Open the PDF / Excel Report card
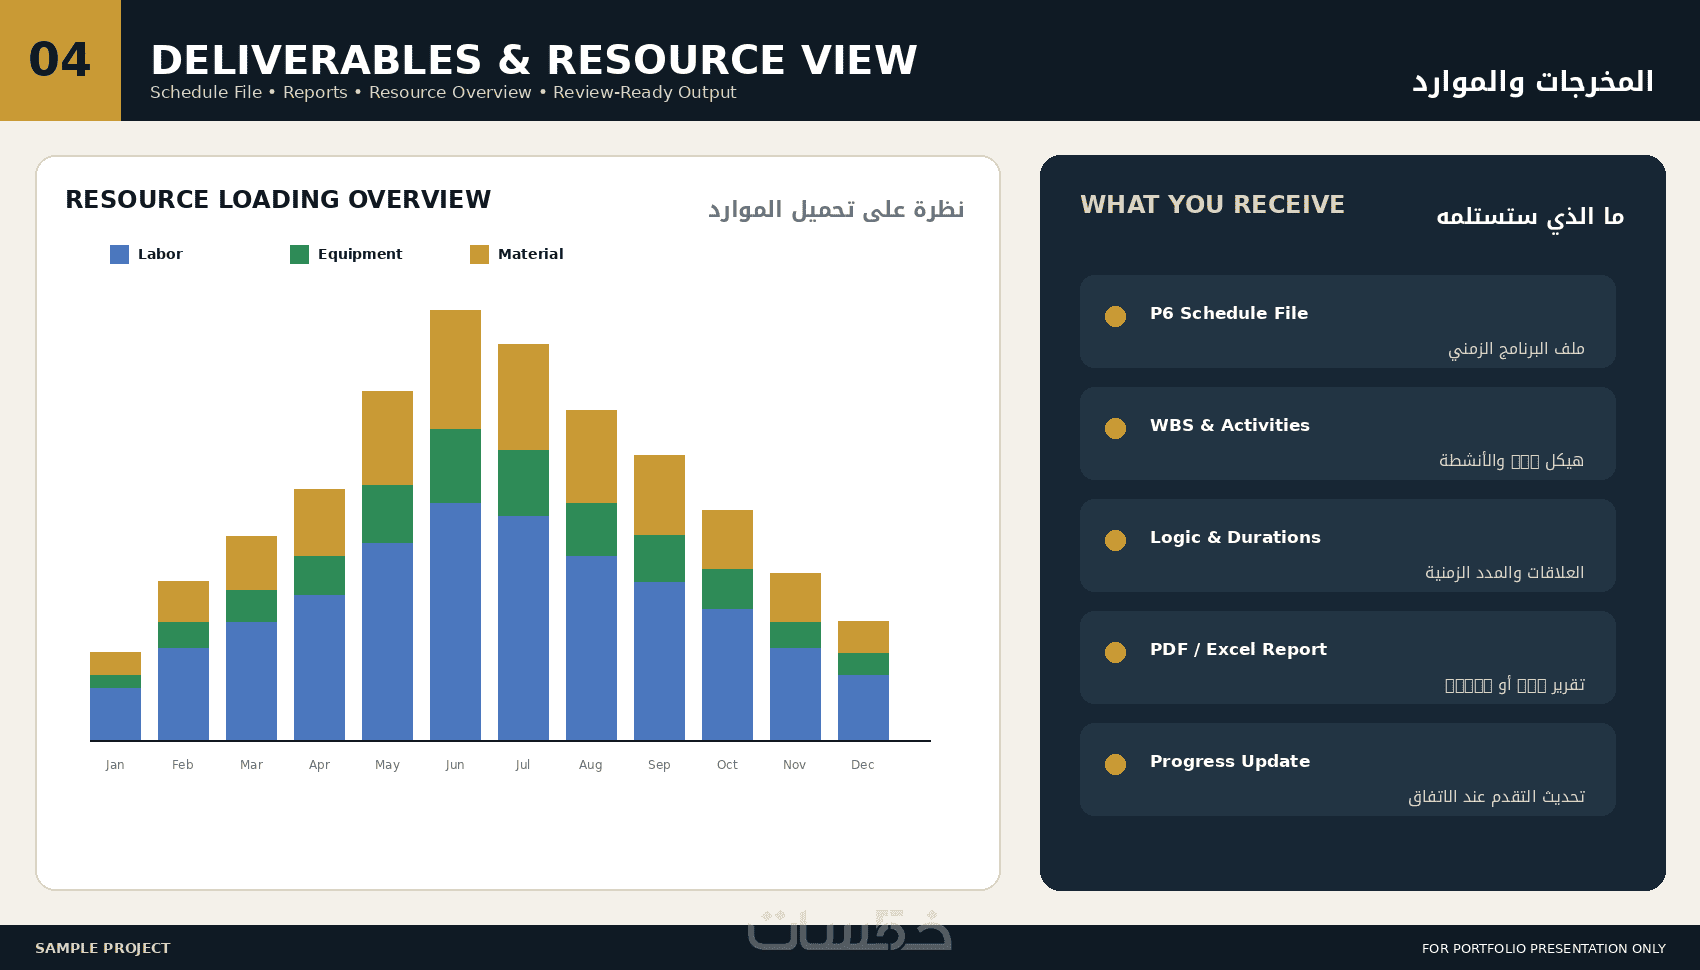1700x970 pixels. pyautogui.click(x=1347, y=657)
